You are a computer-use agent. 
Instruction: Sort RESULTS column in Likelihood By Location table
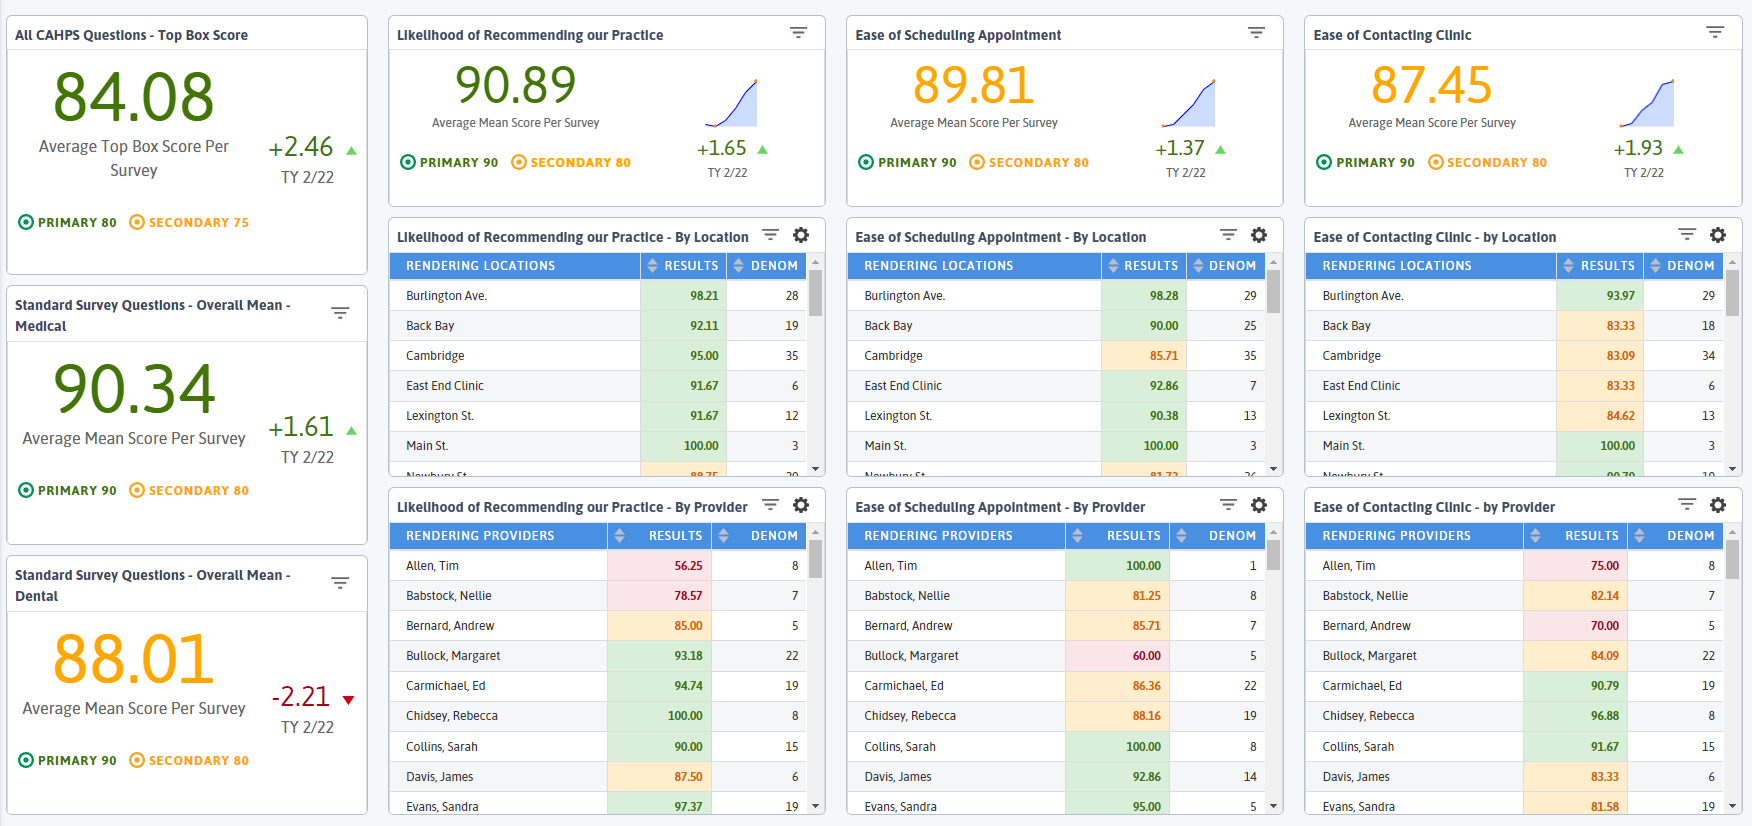pyautogui.click(x=683, y=266)
